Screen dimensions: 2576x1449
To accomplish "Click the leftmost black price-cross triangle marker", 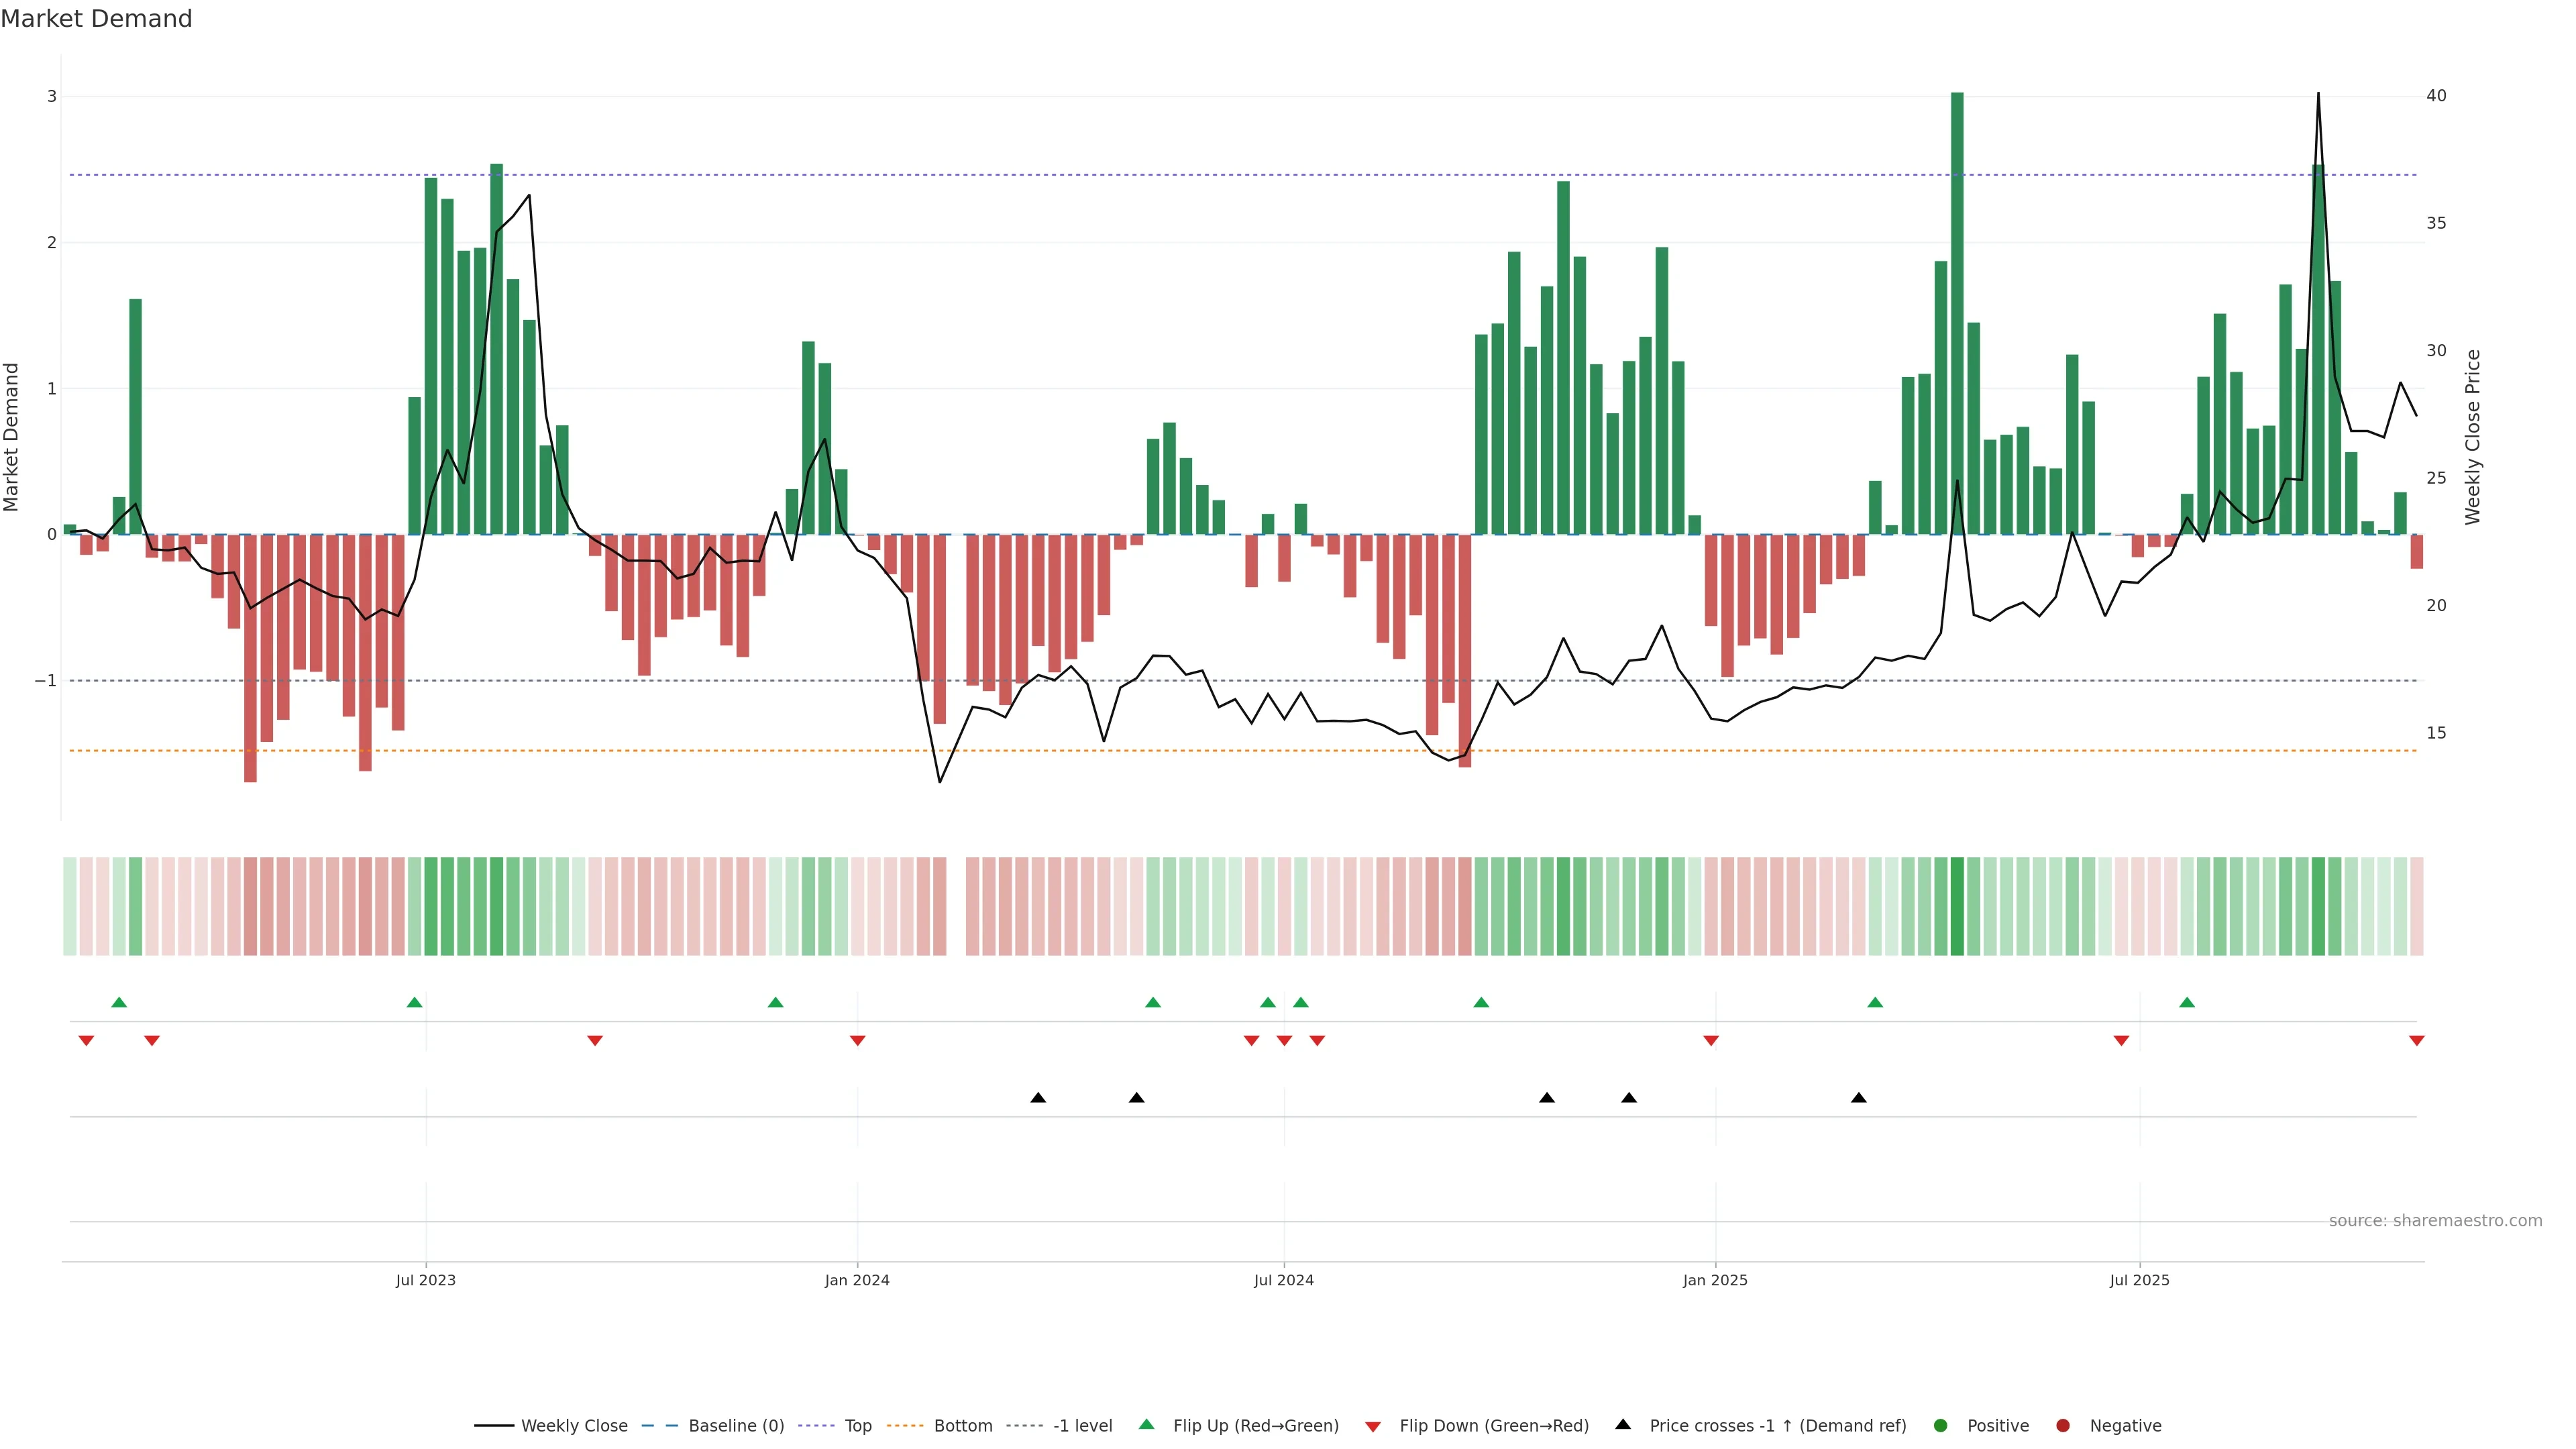I will (x=1038, y=1098).
